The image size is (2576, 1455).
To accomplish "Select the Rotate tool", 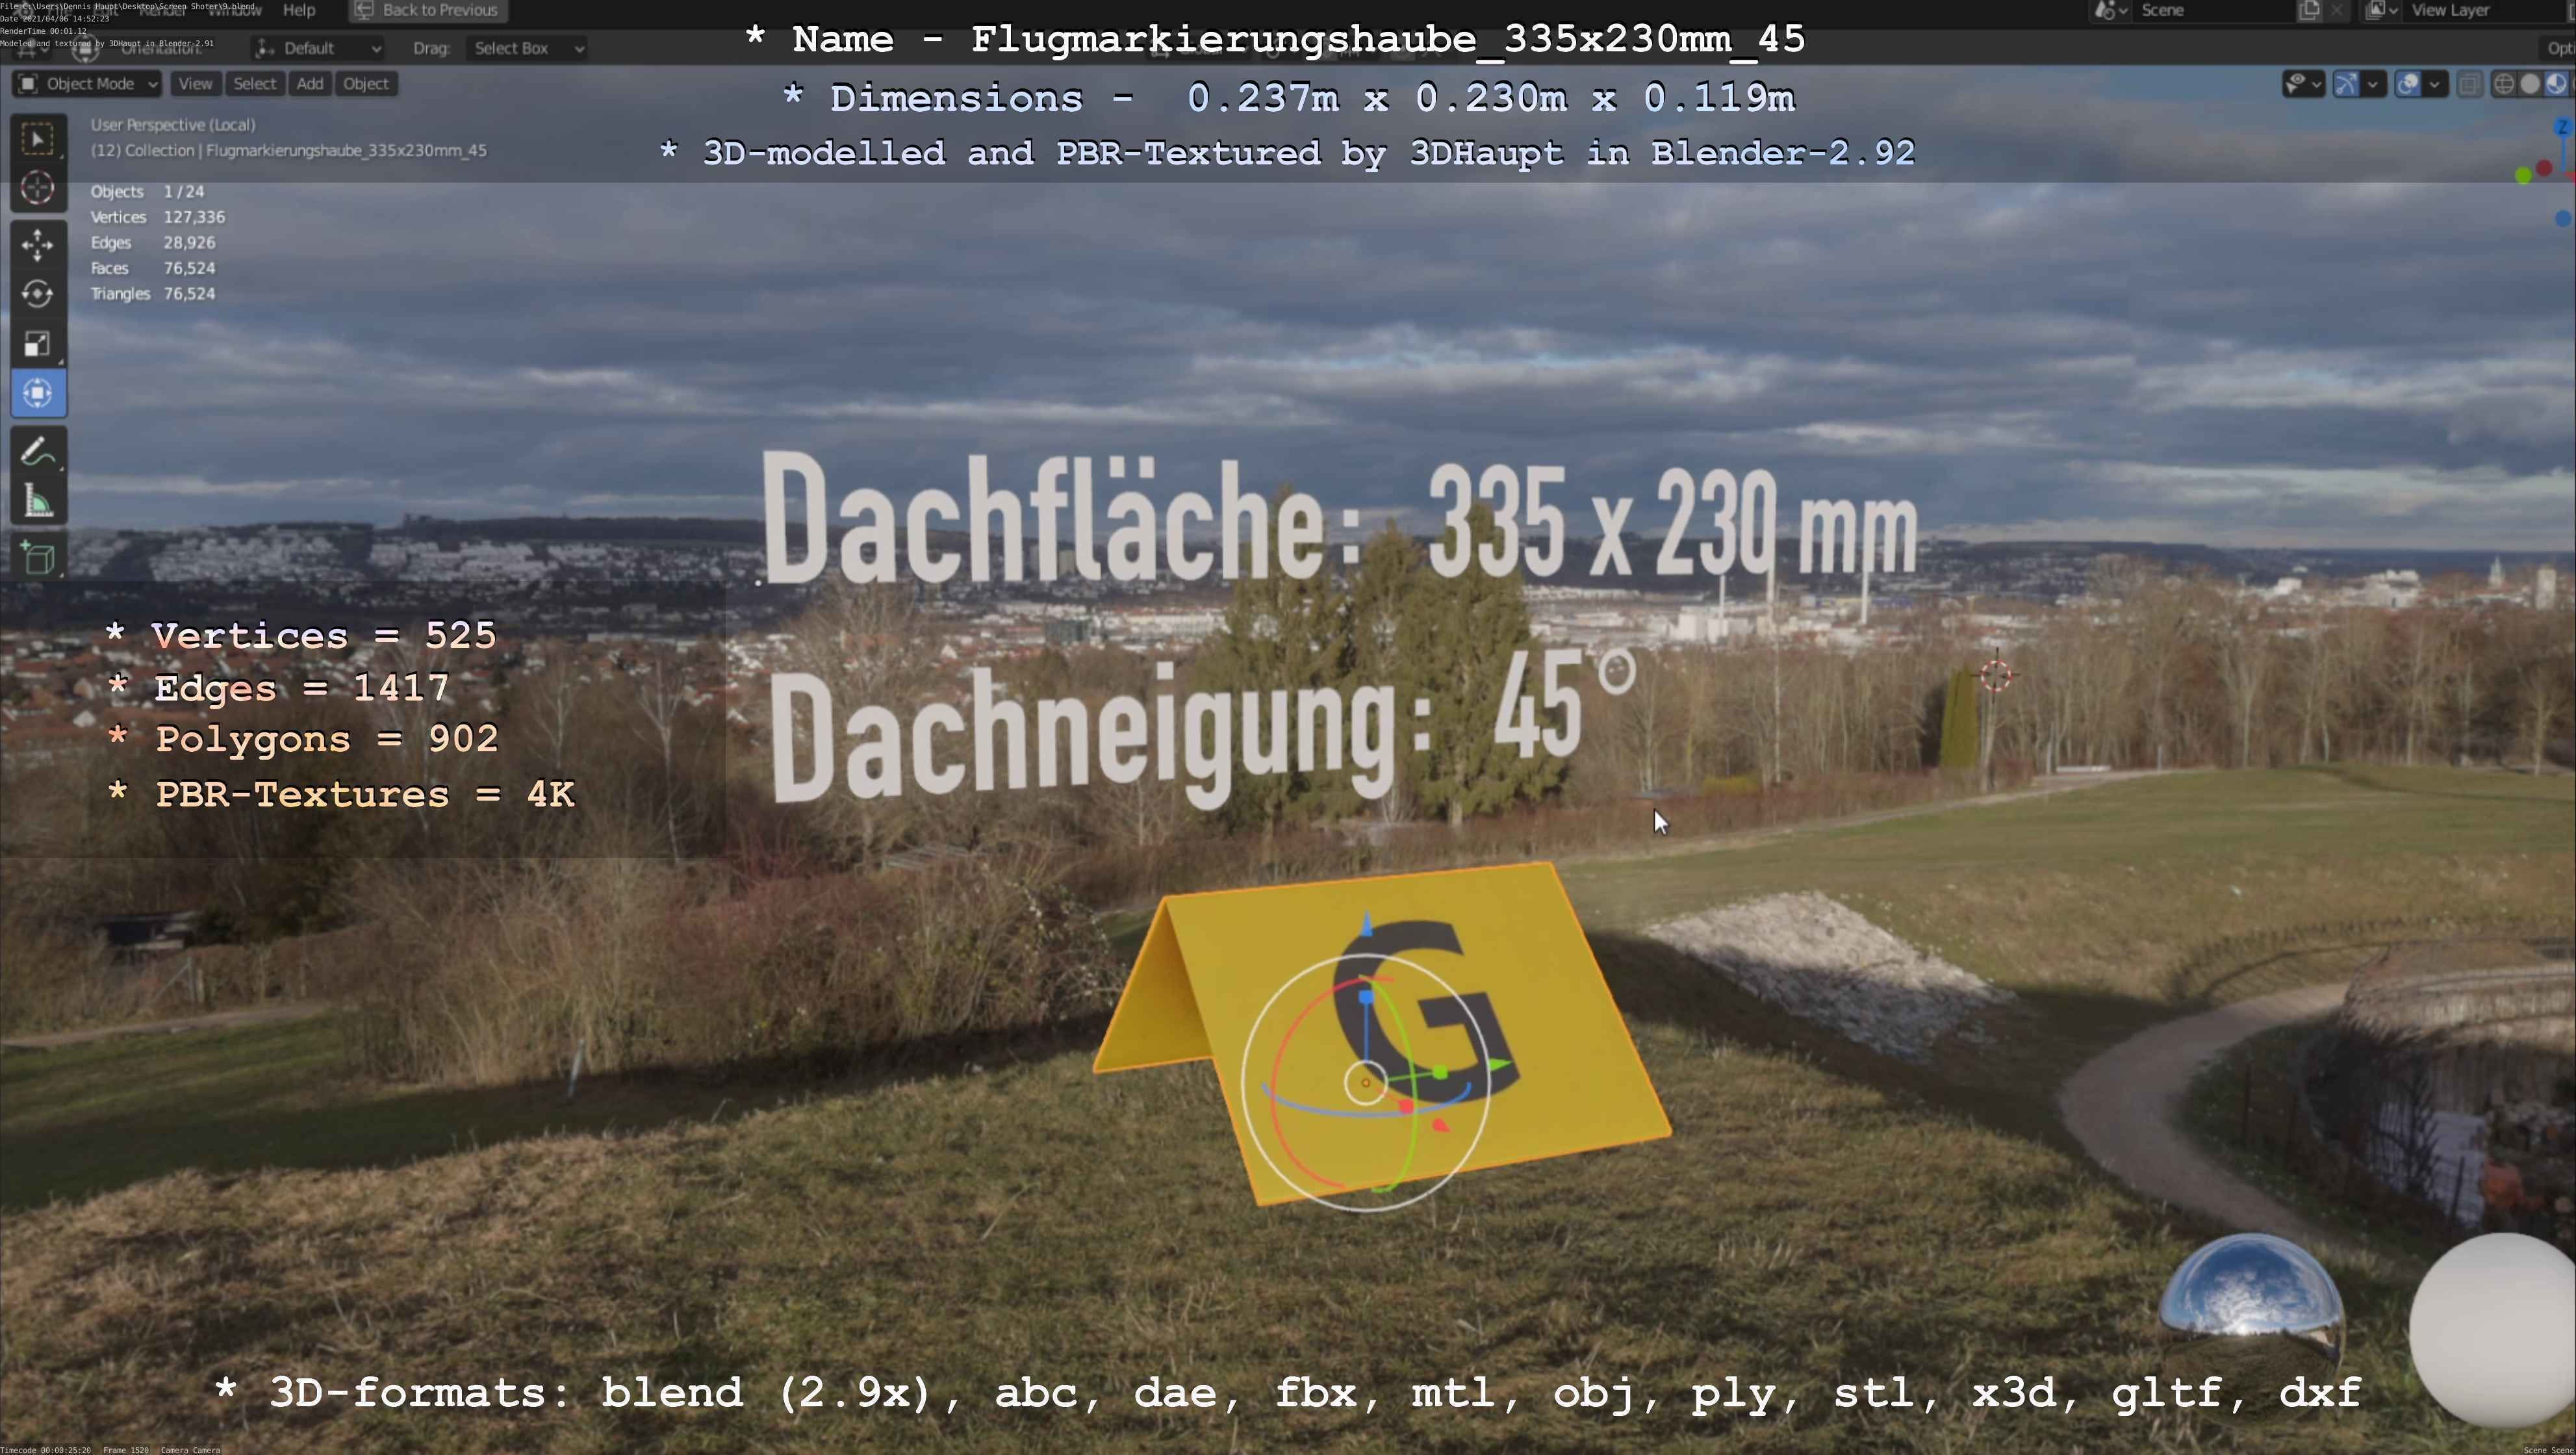I will 38,294.
